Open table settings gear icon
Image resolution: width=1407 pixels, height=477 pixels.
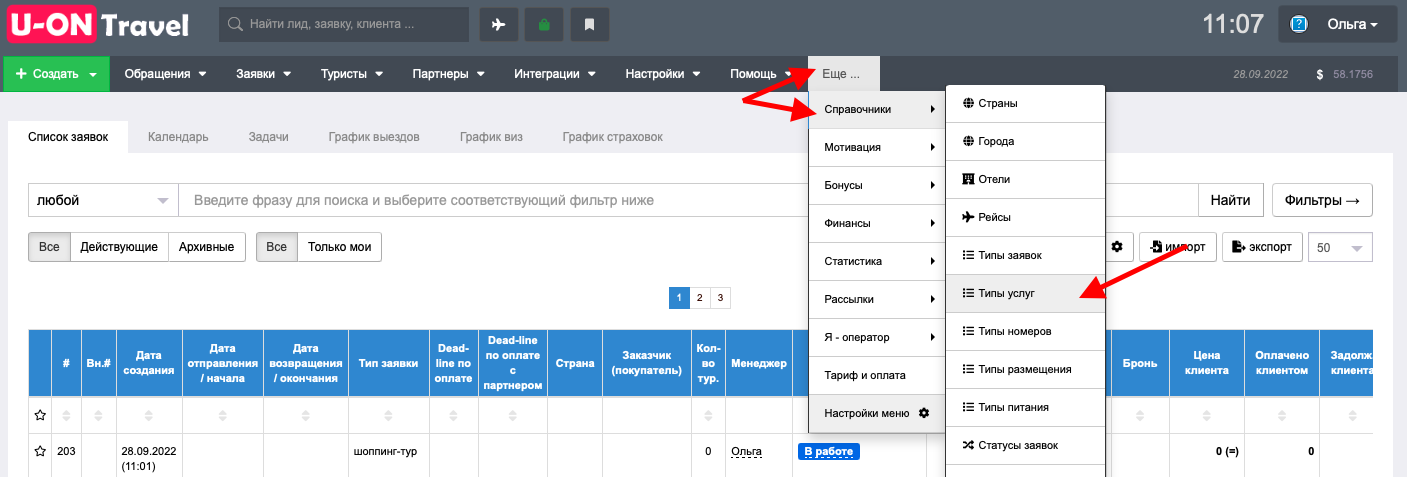point(1117,247)
